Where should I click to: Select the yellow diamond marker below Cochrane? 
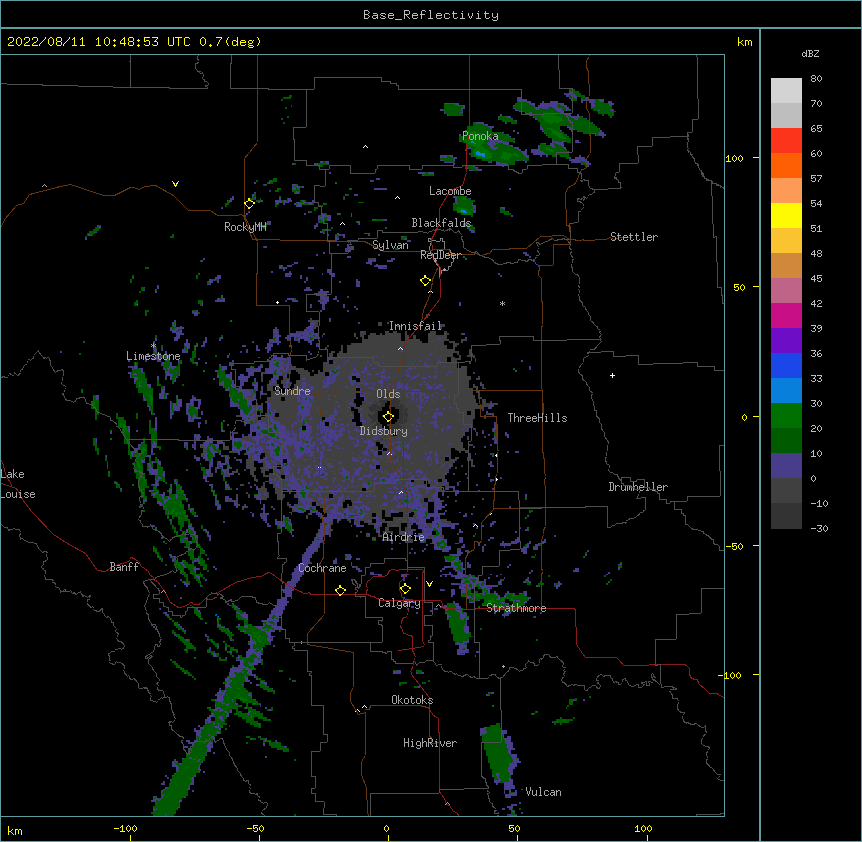pyautogui.click(x=340, y=590)
